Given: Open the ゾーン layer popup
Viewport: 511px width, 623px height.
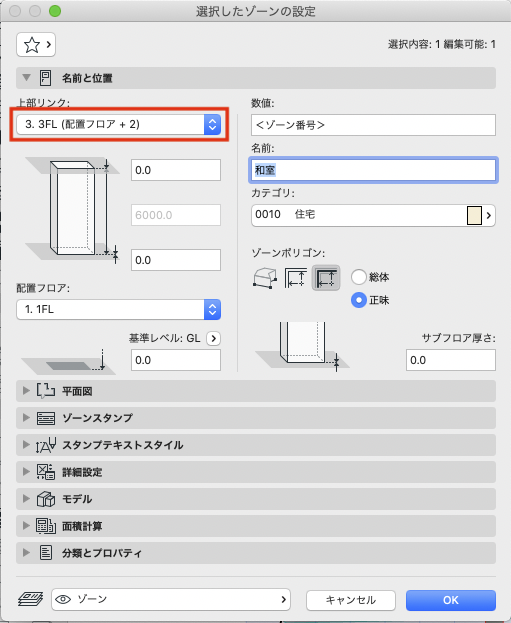Looking at the screenshot, I should point(171,599).
